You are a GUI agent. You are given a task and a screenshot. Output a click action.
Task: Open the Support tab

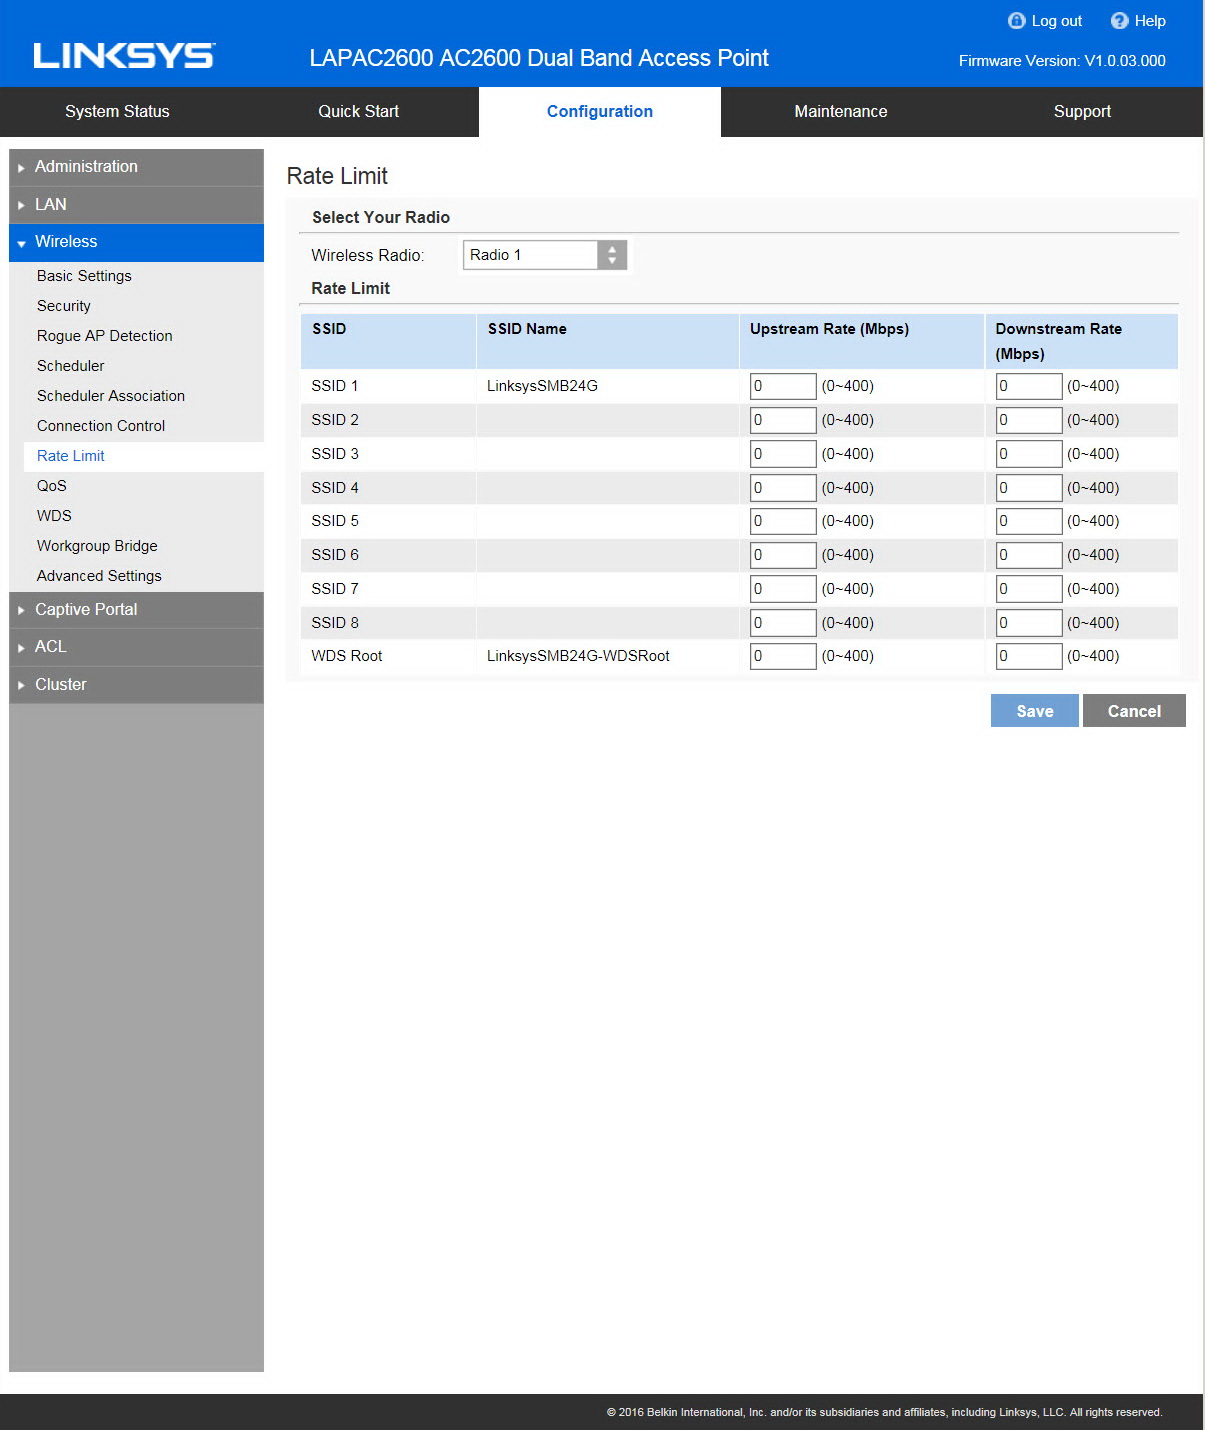point(1082,112)
